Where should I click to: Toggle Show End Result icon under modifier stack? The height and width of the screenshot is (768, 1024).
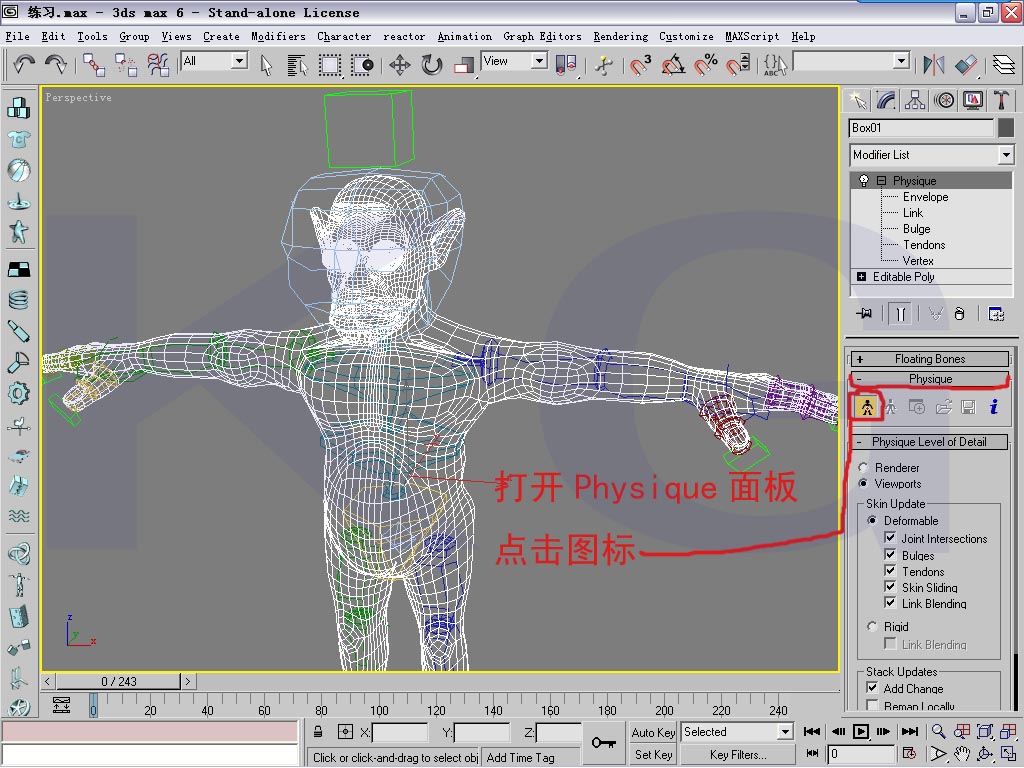click(x=900, y=314)
